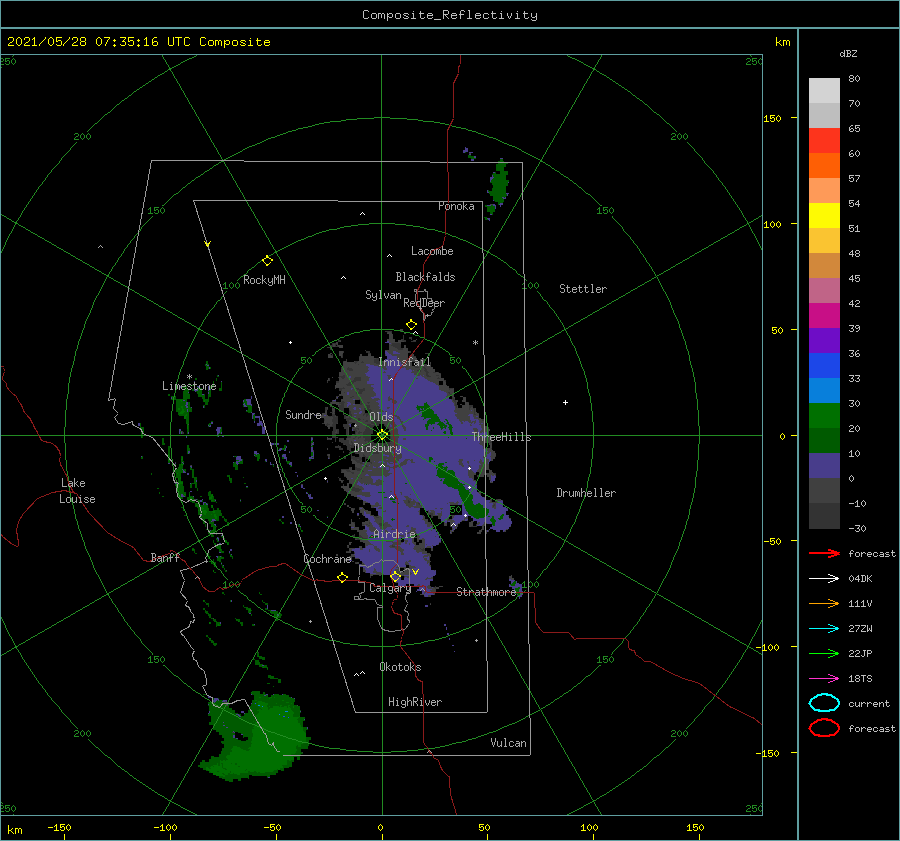Select the Cochrane label
The height and width of the screenshot is (841, 900).
(327, 559)
